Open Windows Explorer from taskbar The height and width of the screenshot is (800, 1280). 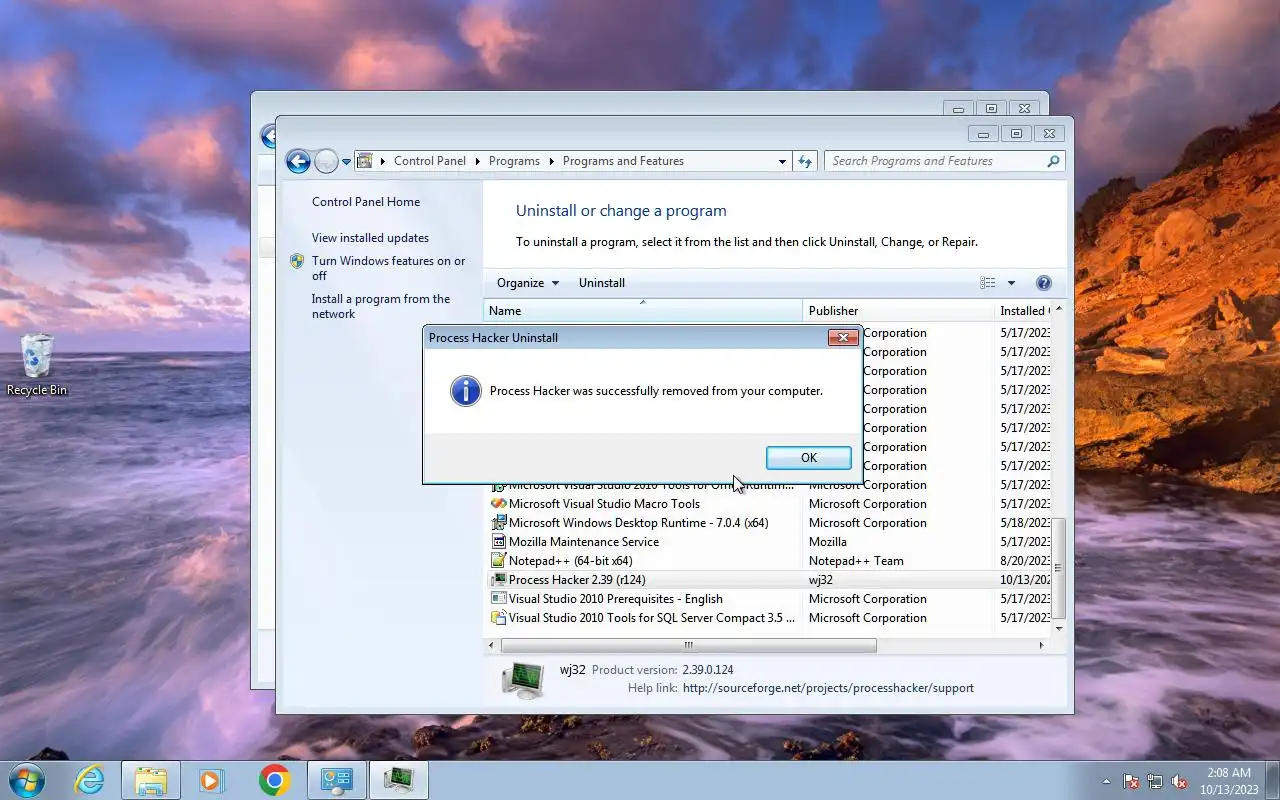tap(151, 780)
